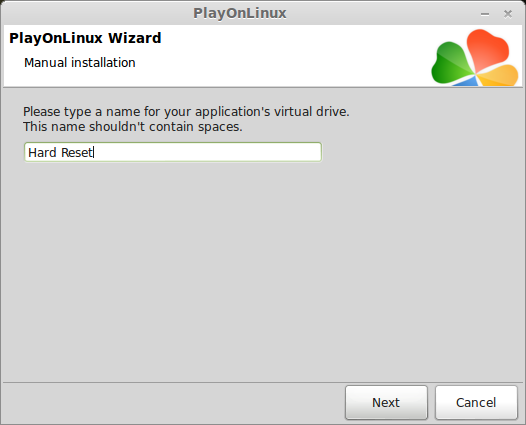This screenshot has width=526, height=425.
Task: Click the yellow petal of the logo
Action: click(x=499, y=76)
